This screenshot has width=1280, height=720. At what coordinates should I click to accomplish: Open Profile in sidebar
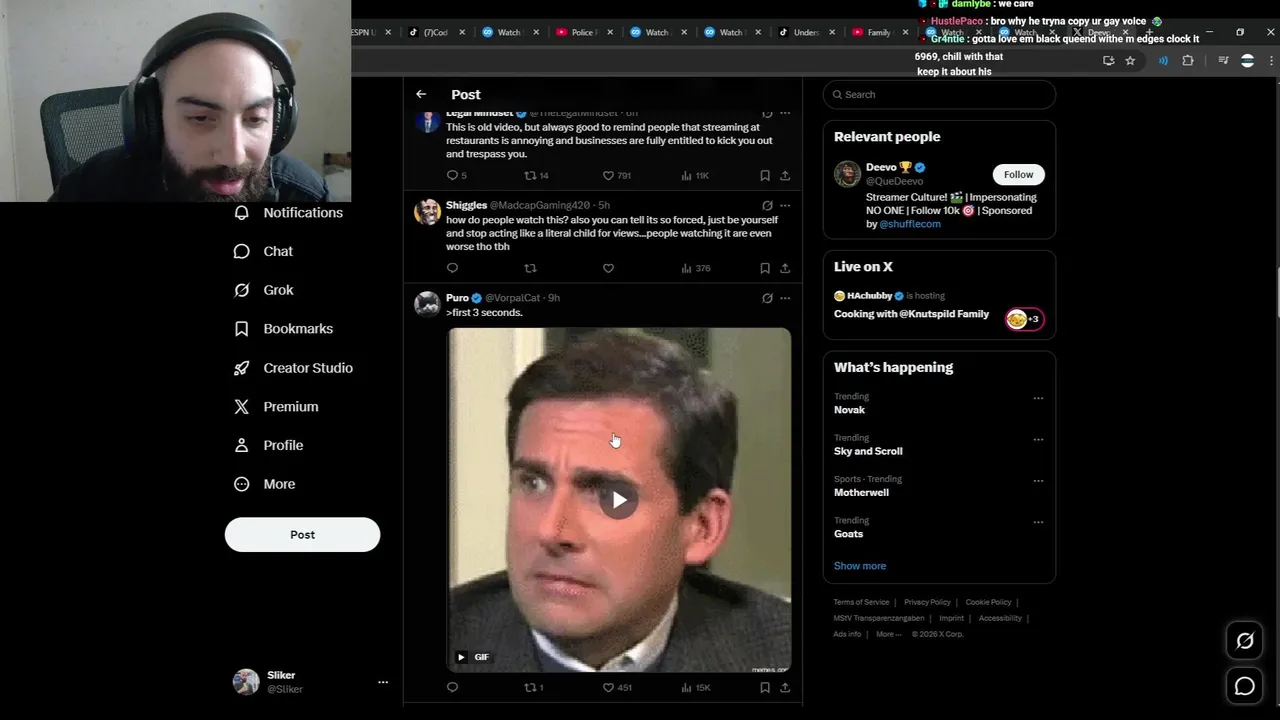pos(268,445)
